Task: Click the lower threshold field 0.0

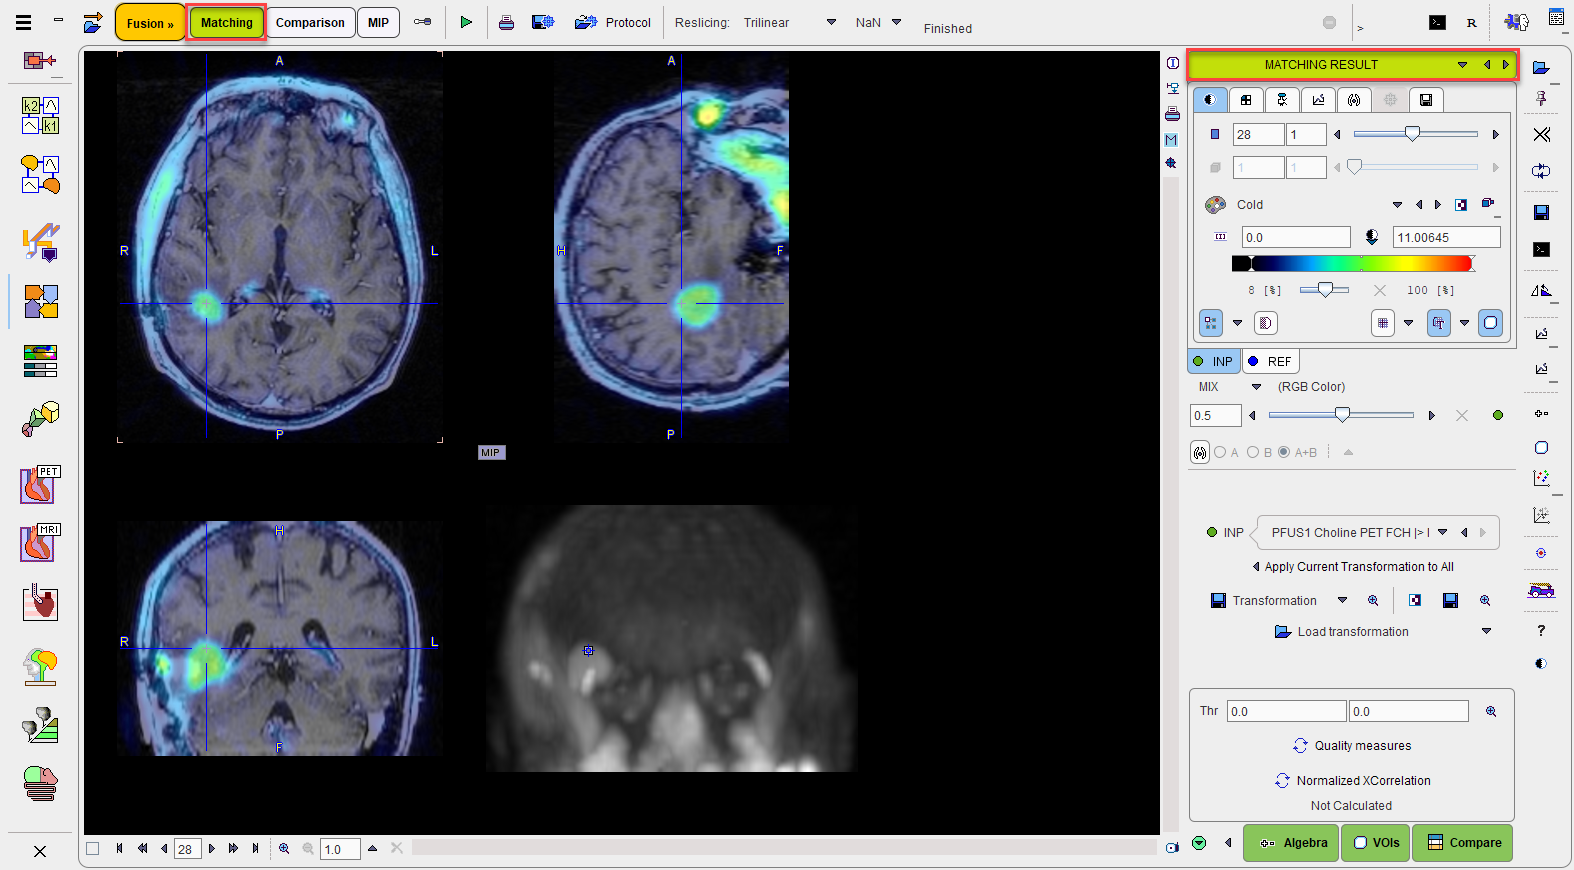Action: click(1296, 237)
